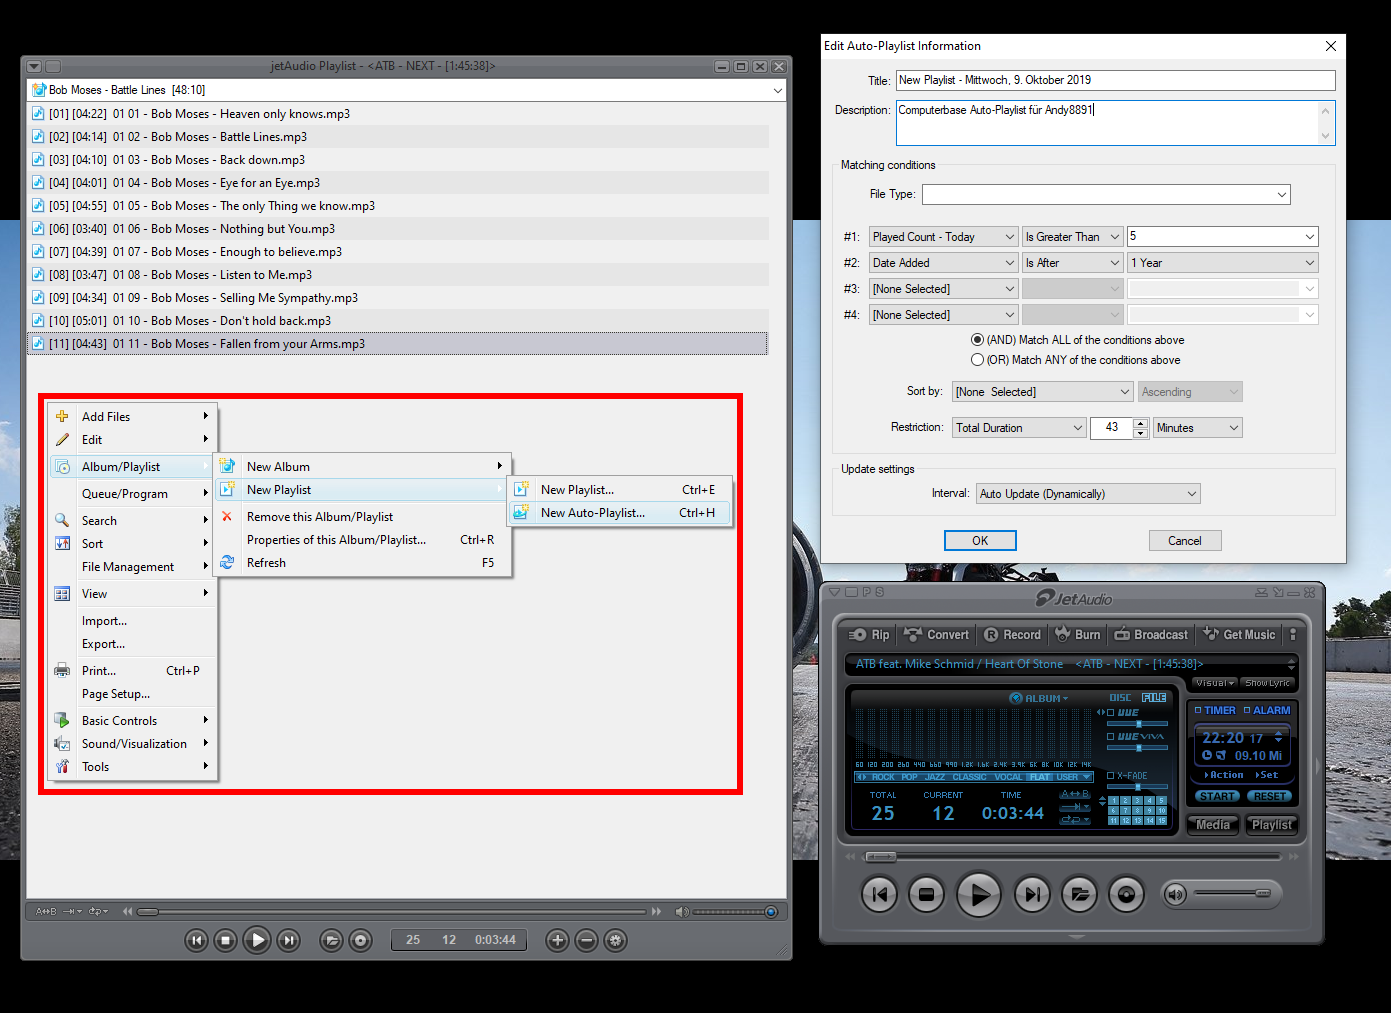Skip to previous track in main jetAudio player
This screenshot has height=1013, width=1391.
pos(880,894)
